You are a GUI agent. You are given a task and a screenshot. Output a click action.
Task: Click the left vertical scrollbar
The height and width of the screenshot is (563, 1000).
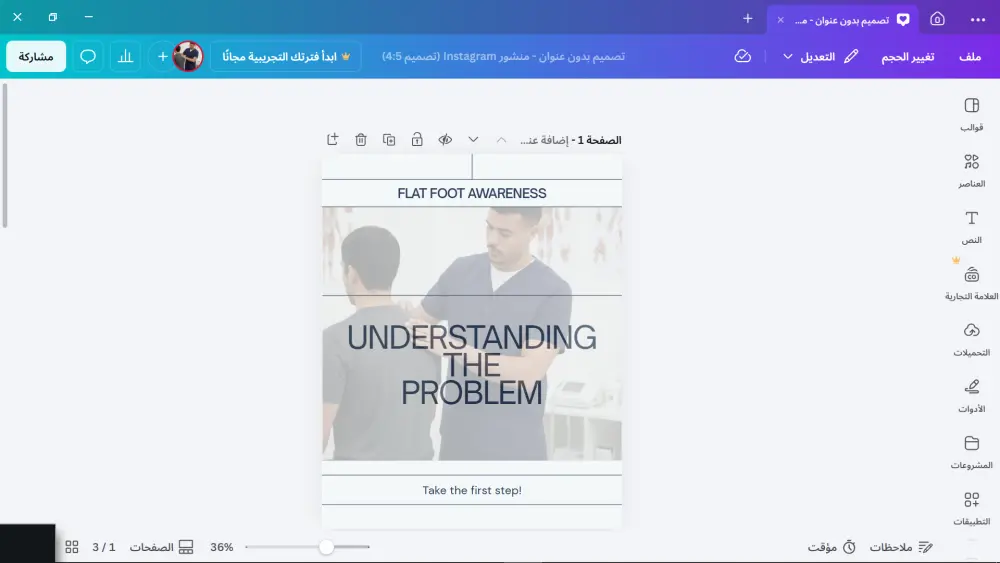click(5, 156)
